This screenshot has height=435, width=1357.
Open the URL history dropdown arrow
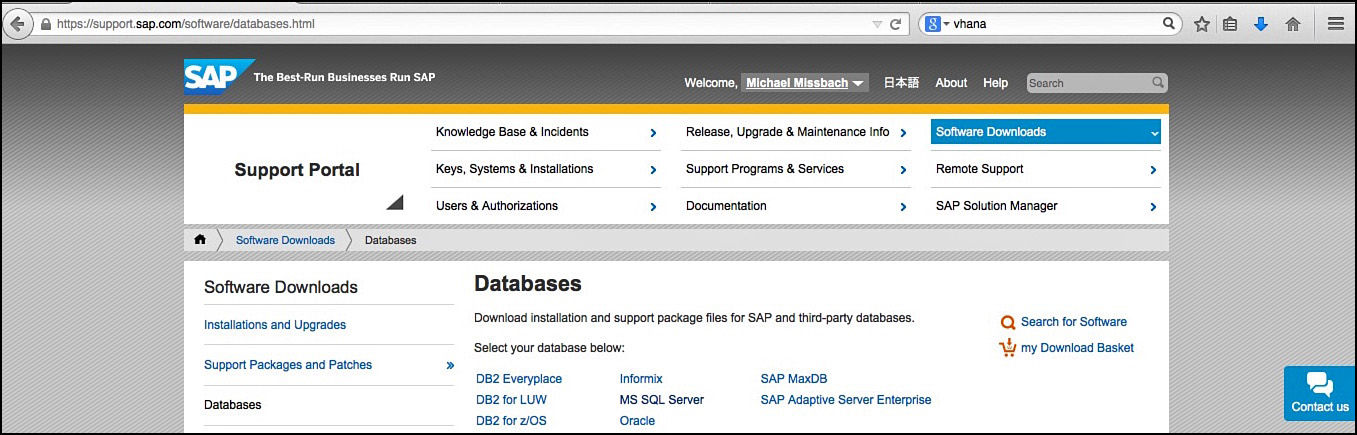pos(877,24)
